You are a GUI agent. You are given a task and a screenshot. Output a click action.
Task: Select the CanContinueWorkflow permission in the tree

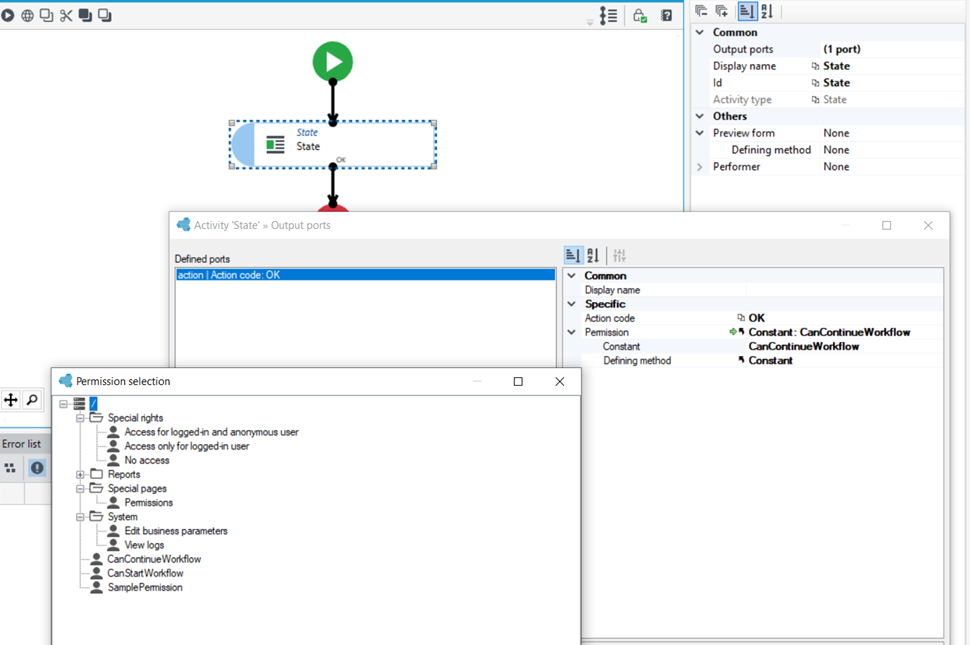point(154,559)
